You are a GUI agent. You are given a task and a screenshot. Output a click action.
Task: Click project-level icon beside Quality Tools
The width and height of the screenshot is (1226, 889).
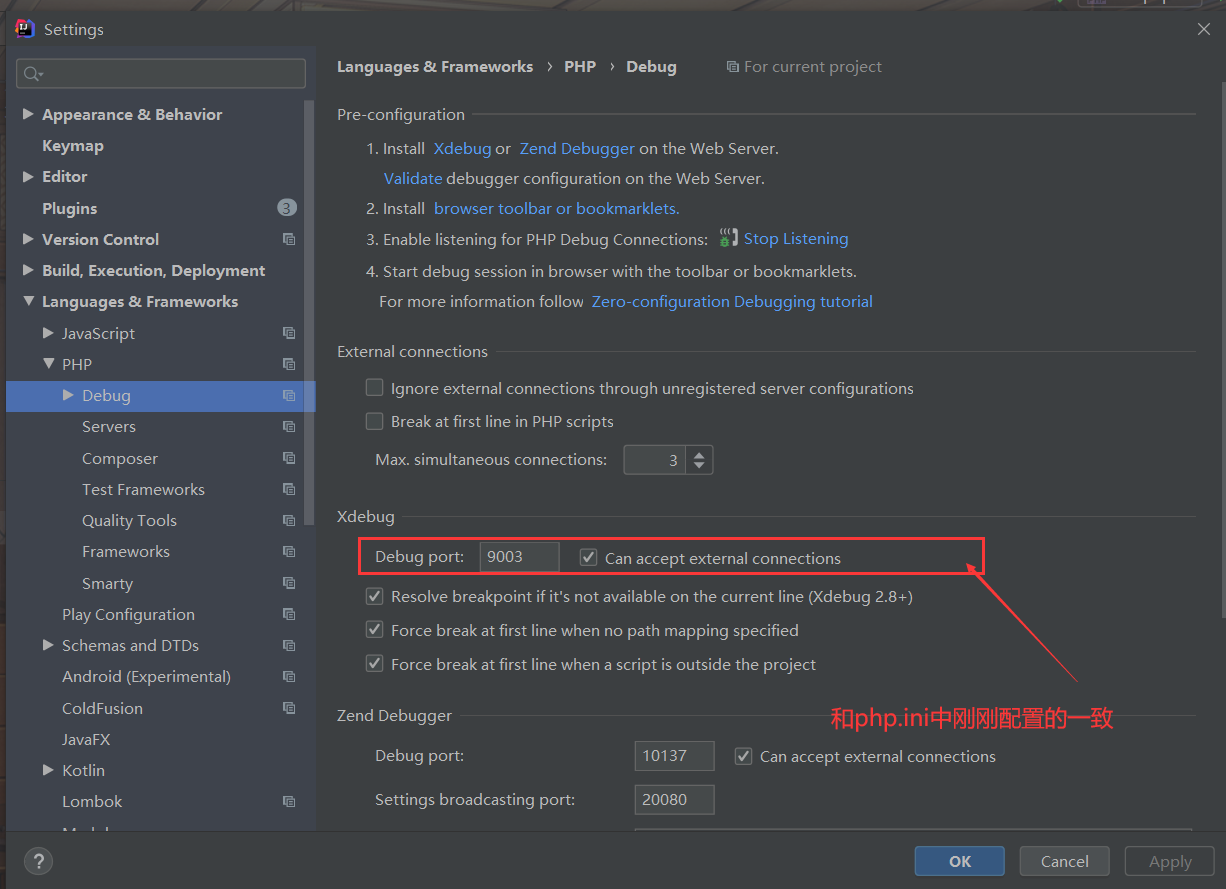coord(289,520)
